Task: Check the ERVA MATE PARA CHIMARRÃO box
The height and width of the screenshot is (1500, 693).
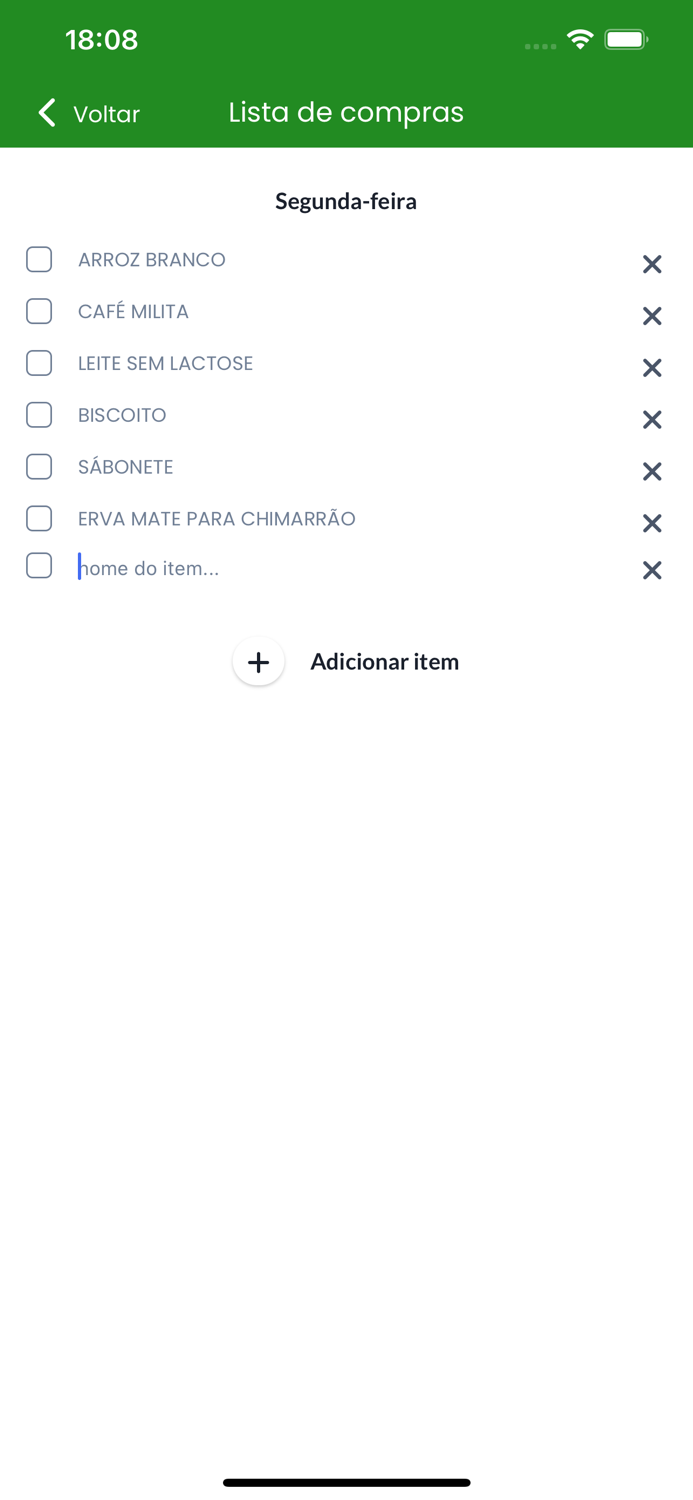Action: point(39,518)
